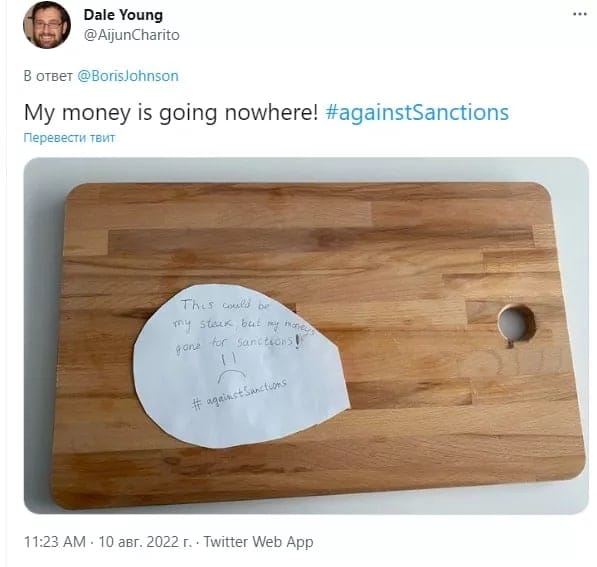Open the Dale Young display name
597x567 pixels.
point(123,15)
